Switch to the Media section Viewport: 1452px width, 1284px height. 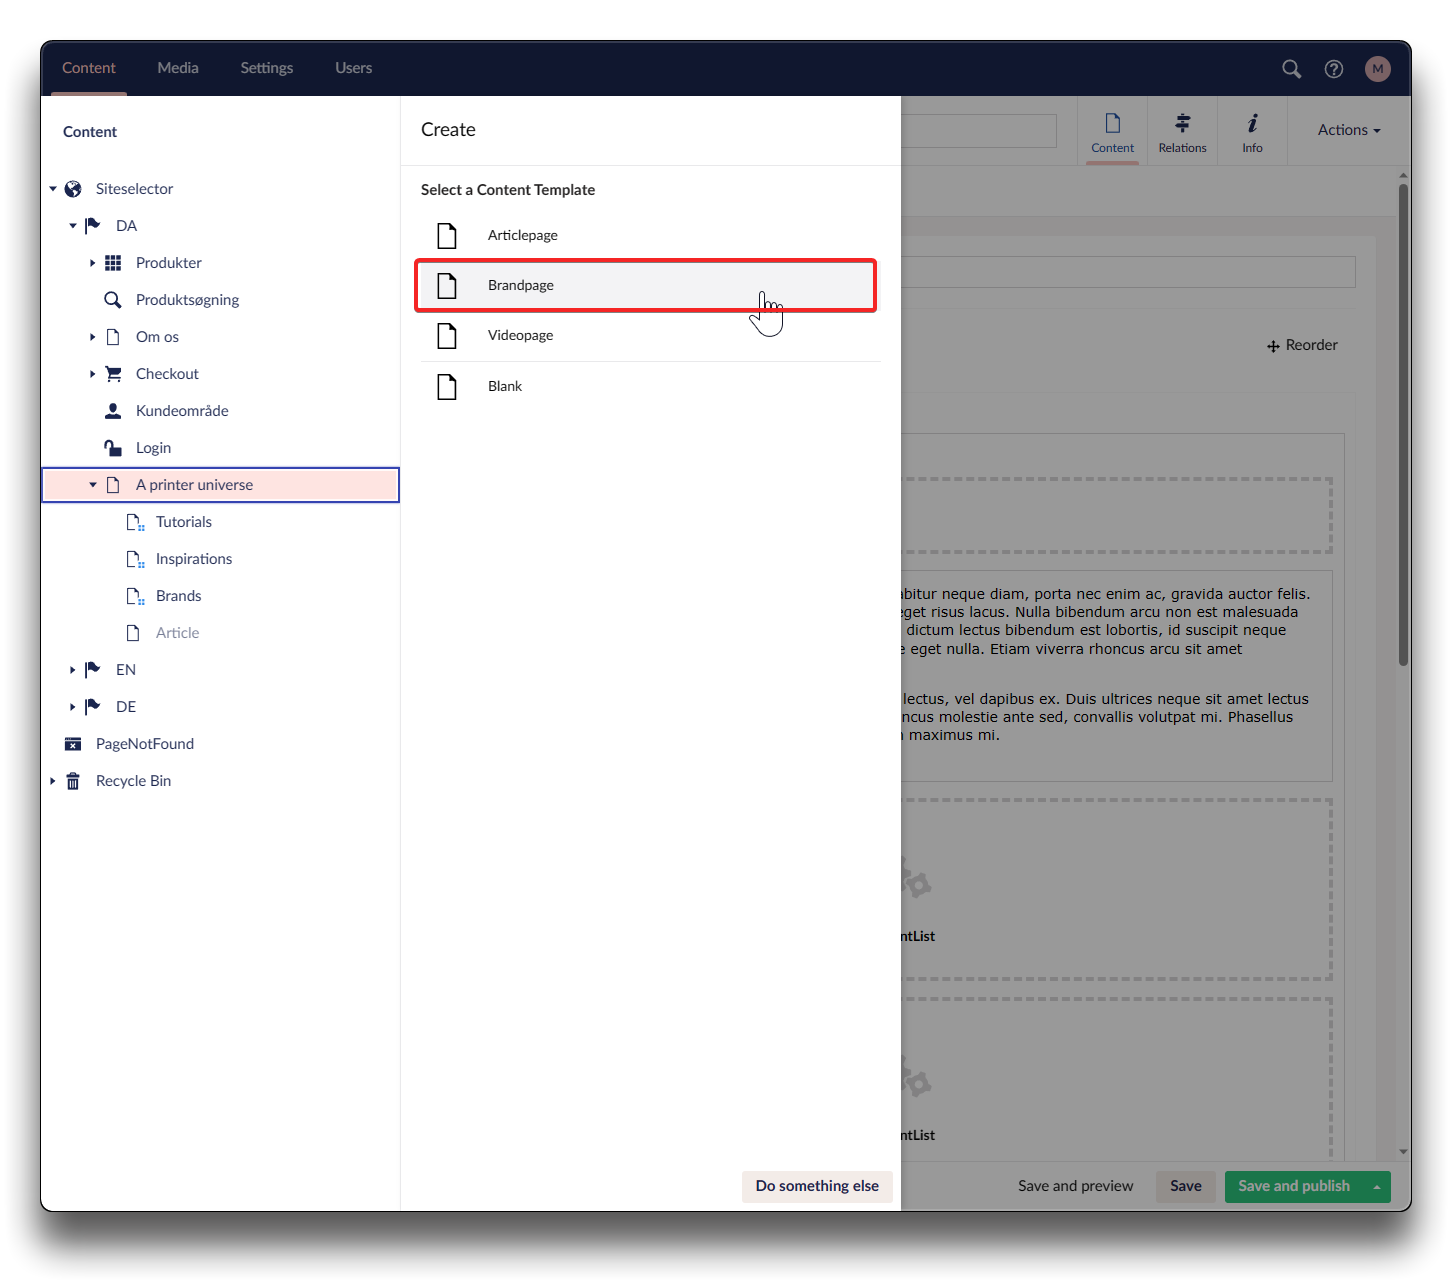click(x=178, y=68)
